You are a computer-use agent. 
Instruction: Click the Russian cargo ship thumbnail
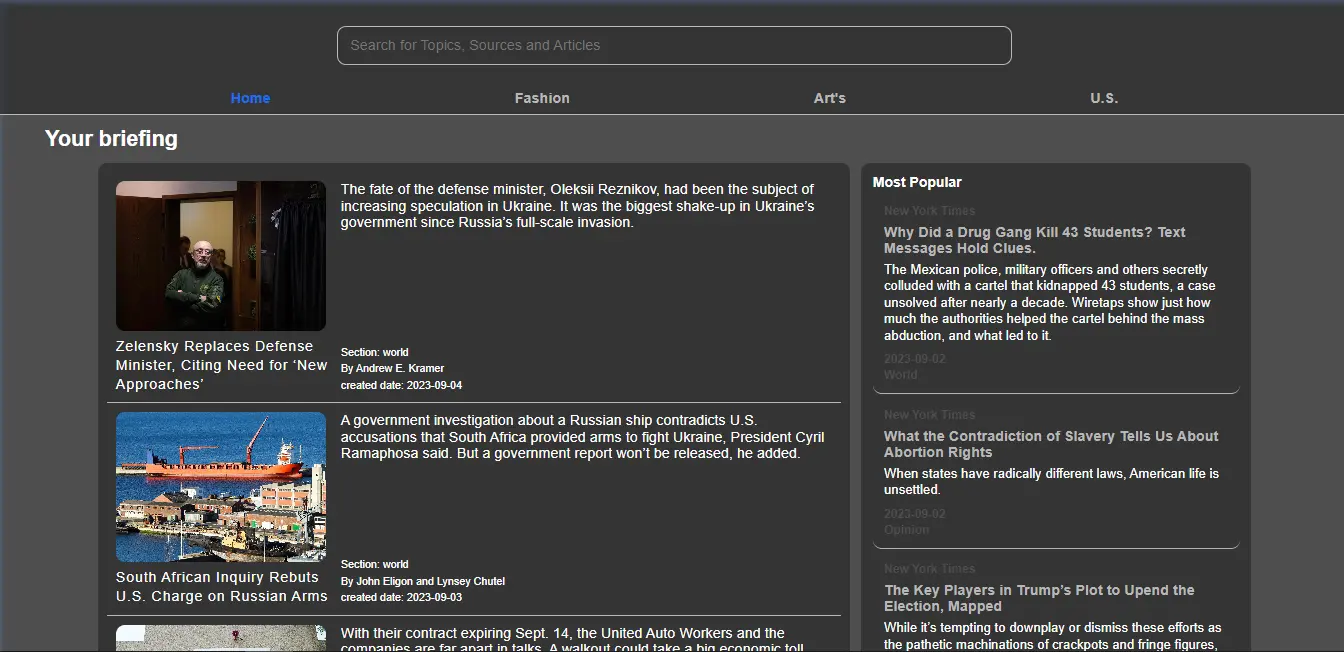tap(221, 487)
